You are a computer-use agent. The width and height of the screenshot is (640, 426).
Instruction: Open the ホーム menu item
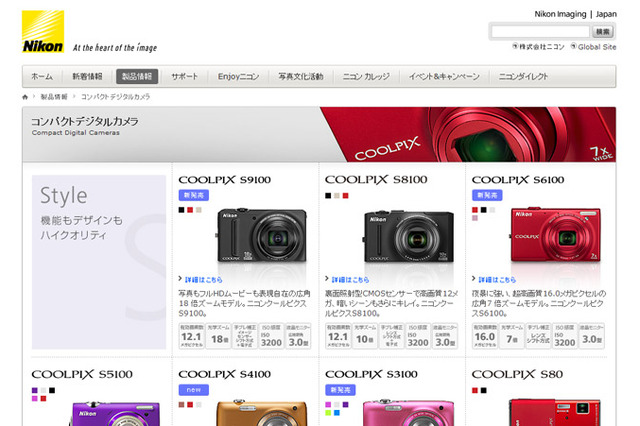(x=42, y=76)
